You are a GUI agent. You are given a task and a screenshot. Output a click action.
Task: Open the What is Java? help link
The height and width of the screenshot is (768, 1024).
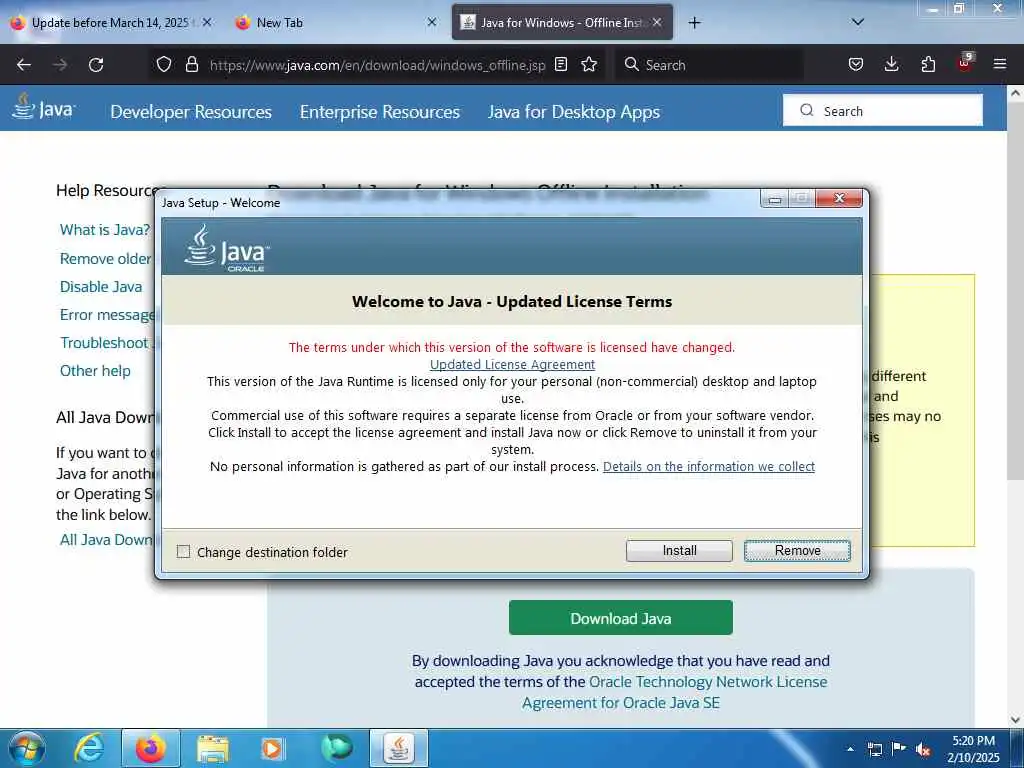[x=104, y=230]
